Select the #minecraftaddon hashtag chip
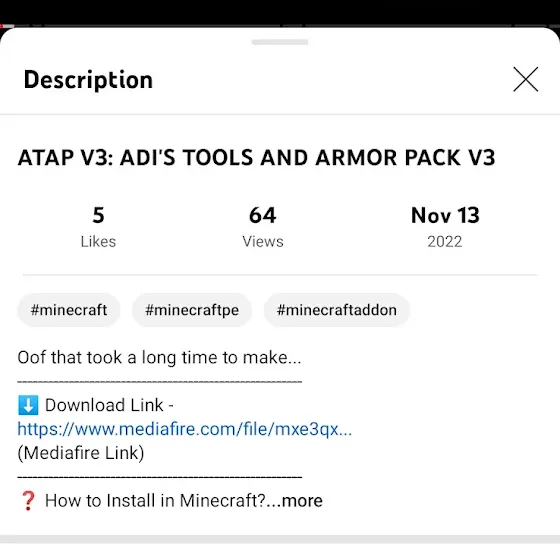Image resolution: width=560 pixels, height=560 pixels. coord(336,310)
